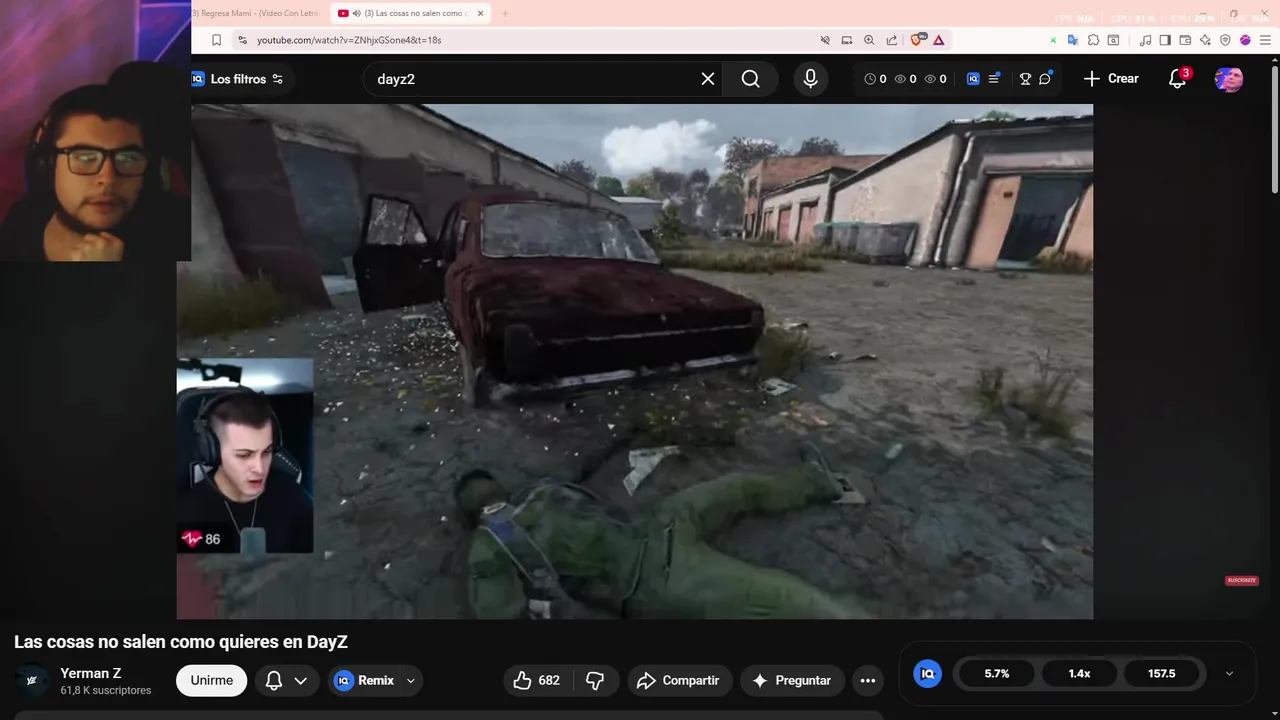Click the IQ icon in stats bar

click(x=927, y=674)
